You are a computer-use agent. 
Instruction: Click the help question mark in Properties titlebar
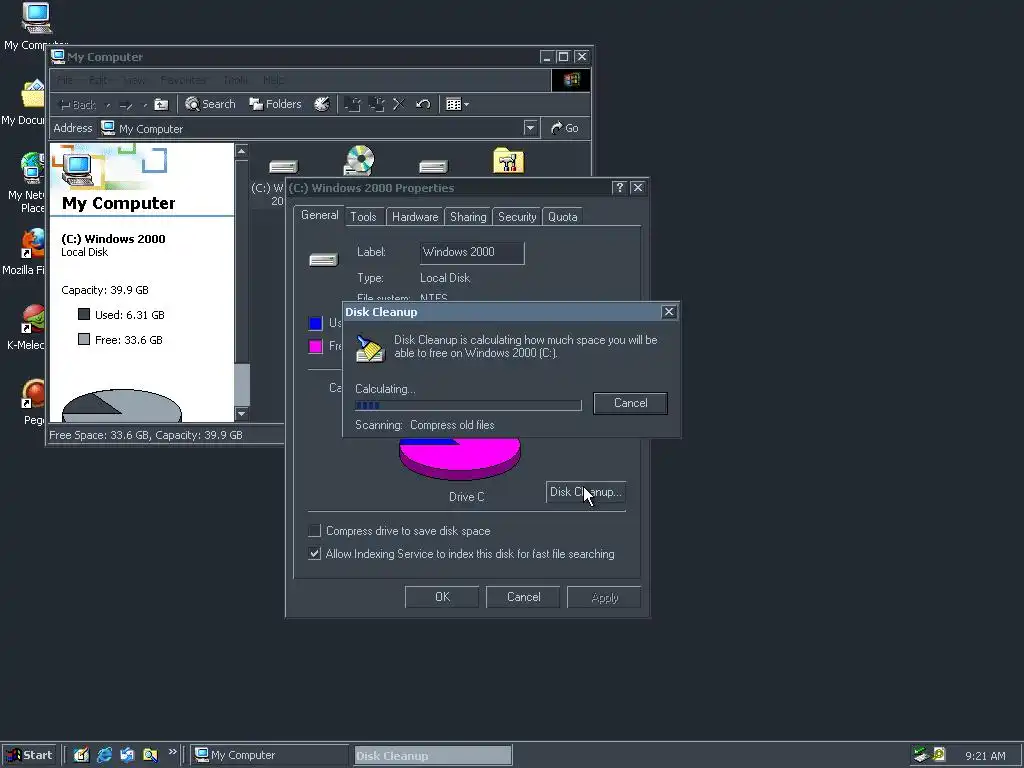tap(619, 188)
